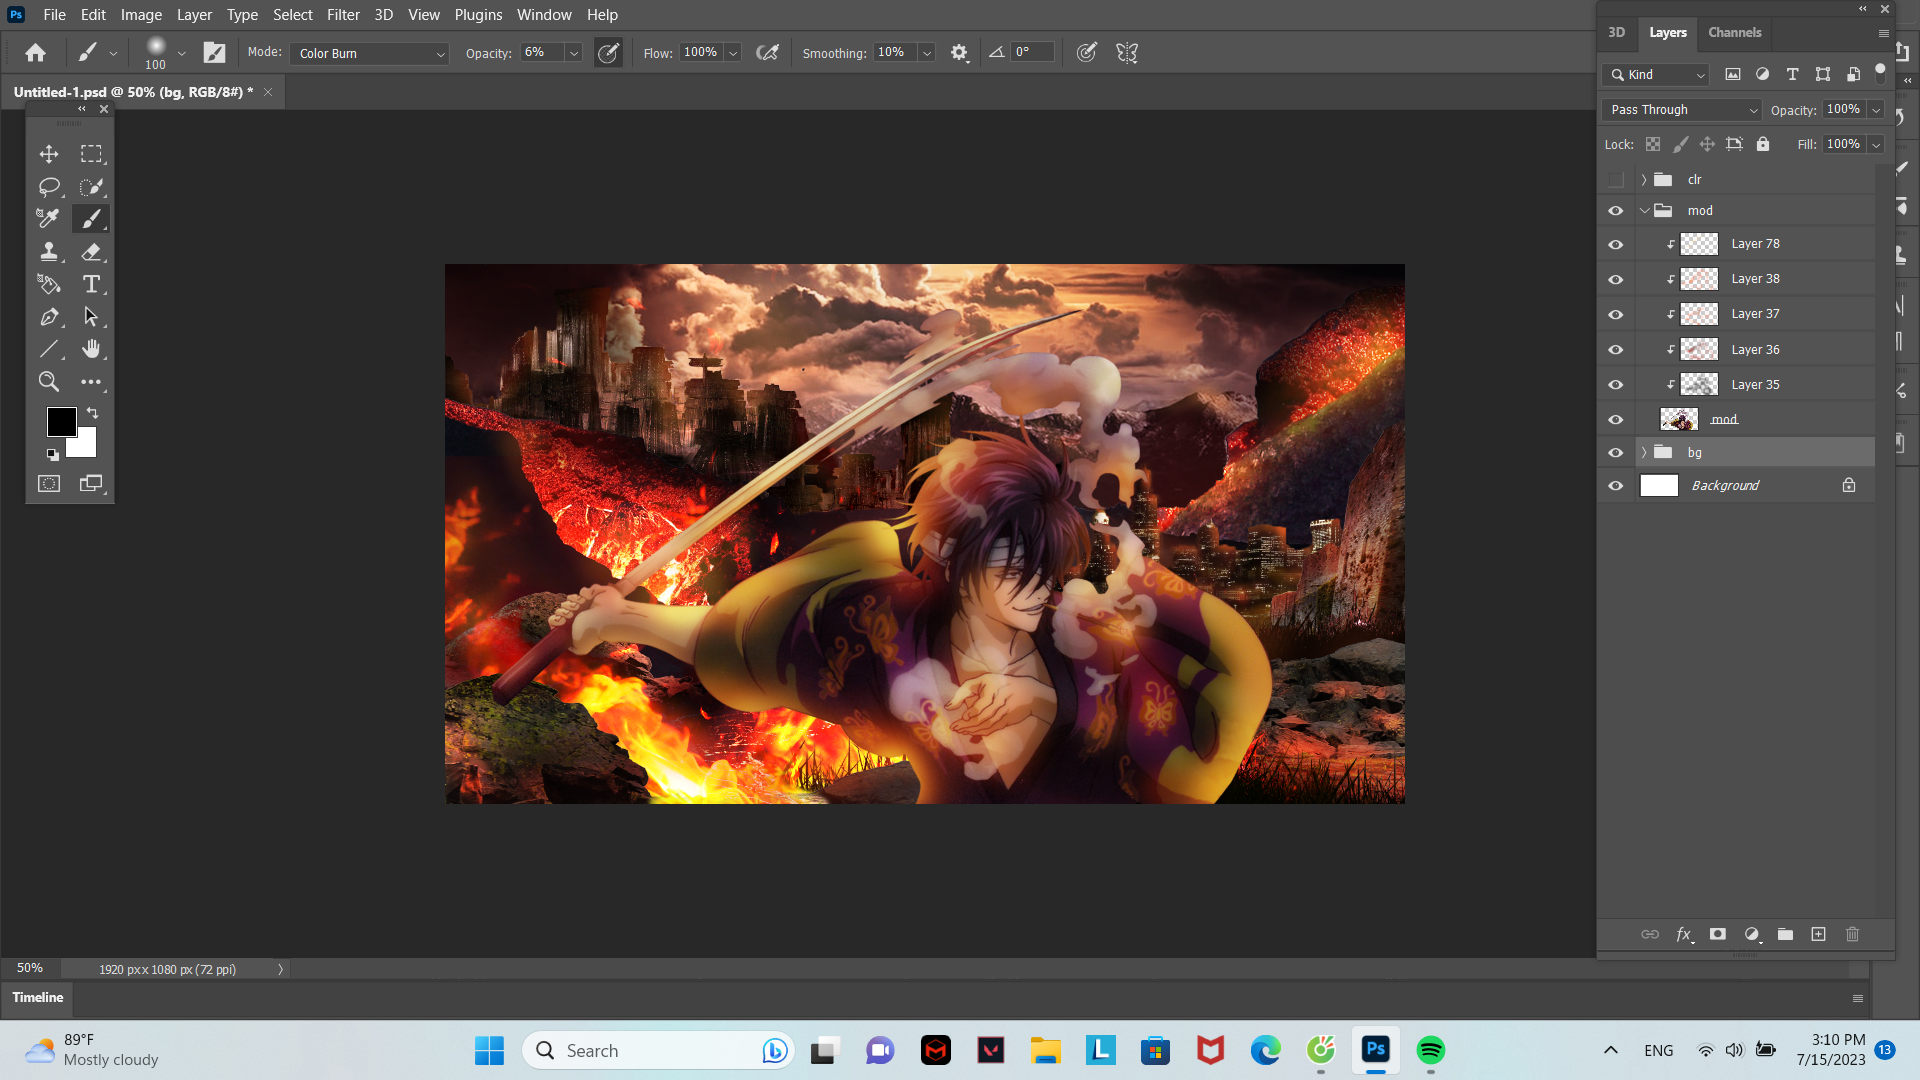The width and height of the screenshot is (1920, 1080).
Task: Show the hidden clr group
Action: coord(1615,180)
